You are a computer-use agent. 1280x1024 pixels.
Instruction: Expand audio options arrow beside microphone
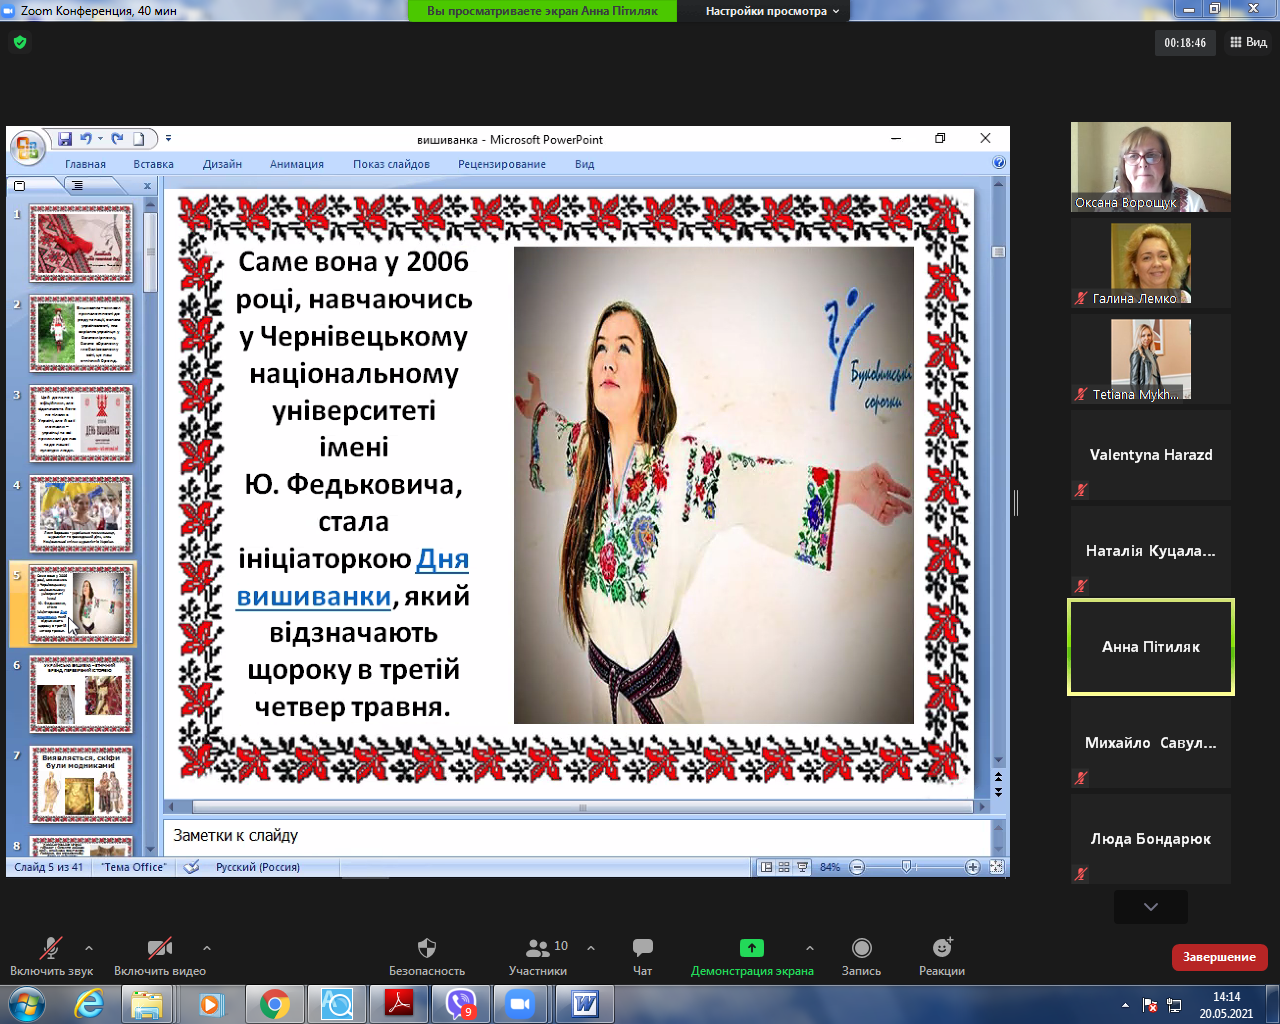coord(89,947)
